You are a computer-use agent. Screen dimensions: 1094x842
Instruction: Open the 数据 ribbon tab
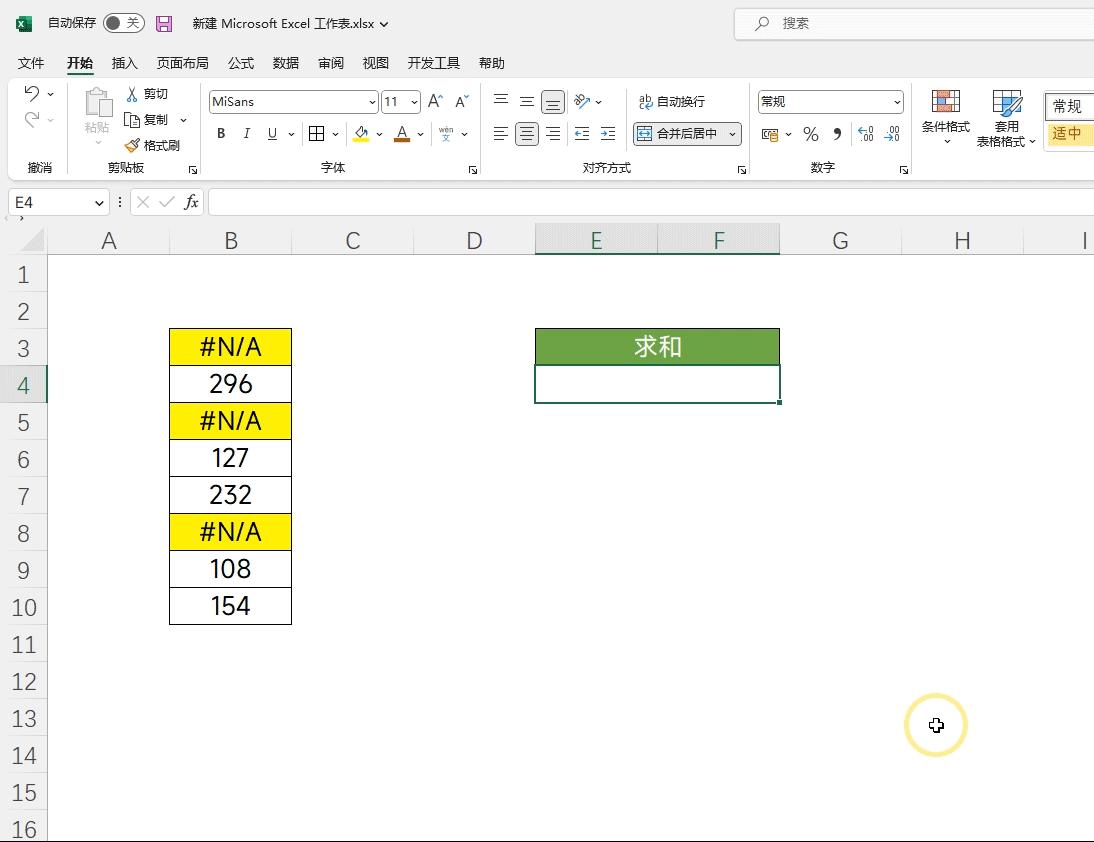coord(285,63)
